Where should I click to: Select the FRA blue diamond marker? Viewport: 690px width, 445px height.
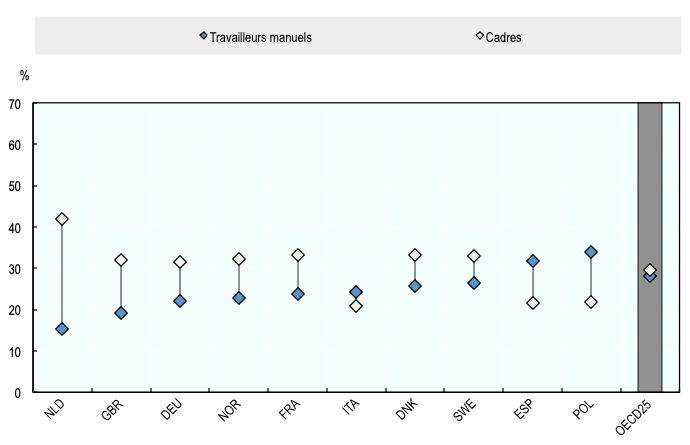click(x=298, y=294)
